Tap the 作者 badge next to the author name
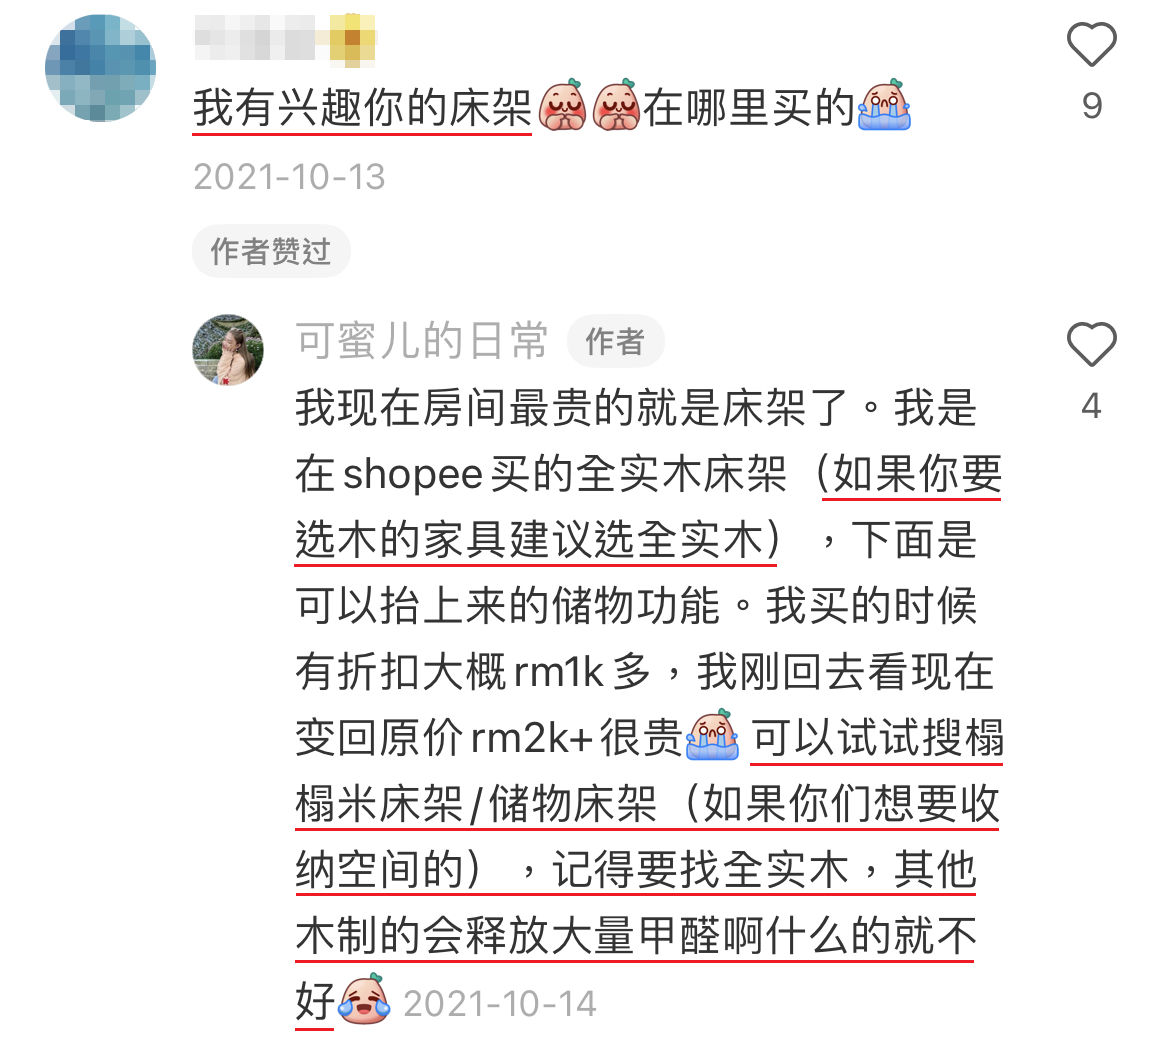The width and height of the screenshot is (1170, 1061). (615, 342)
